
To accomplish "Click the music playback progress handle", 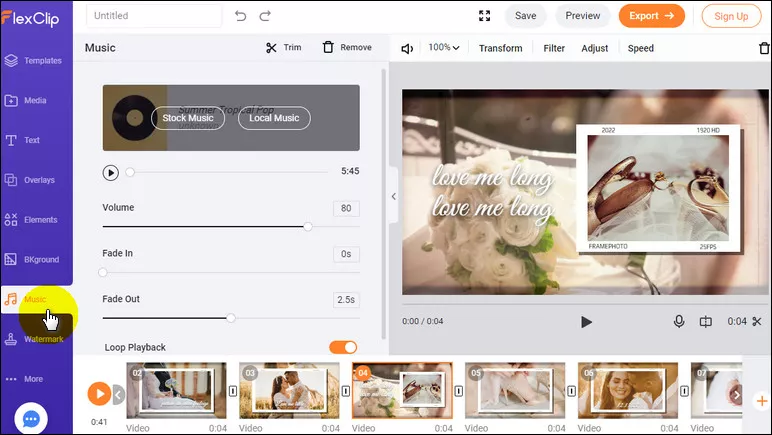I will coord(130,172).
